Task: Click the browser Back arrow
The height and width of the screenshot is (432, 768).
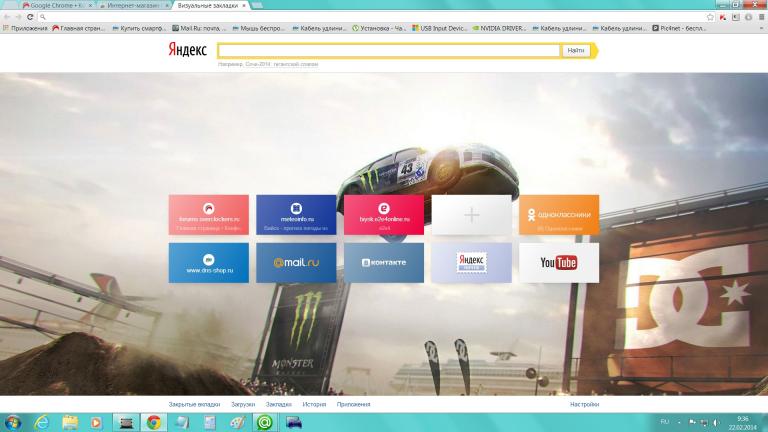Action: (x=7, y=17)
